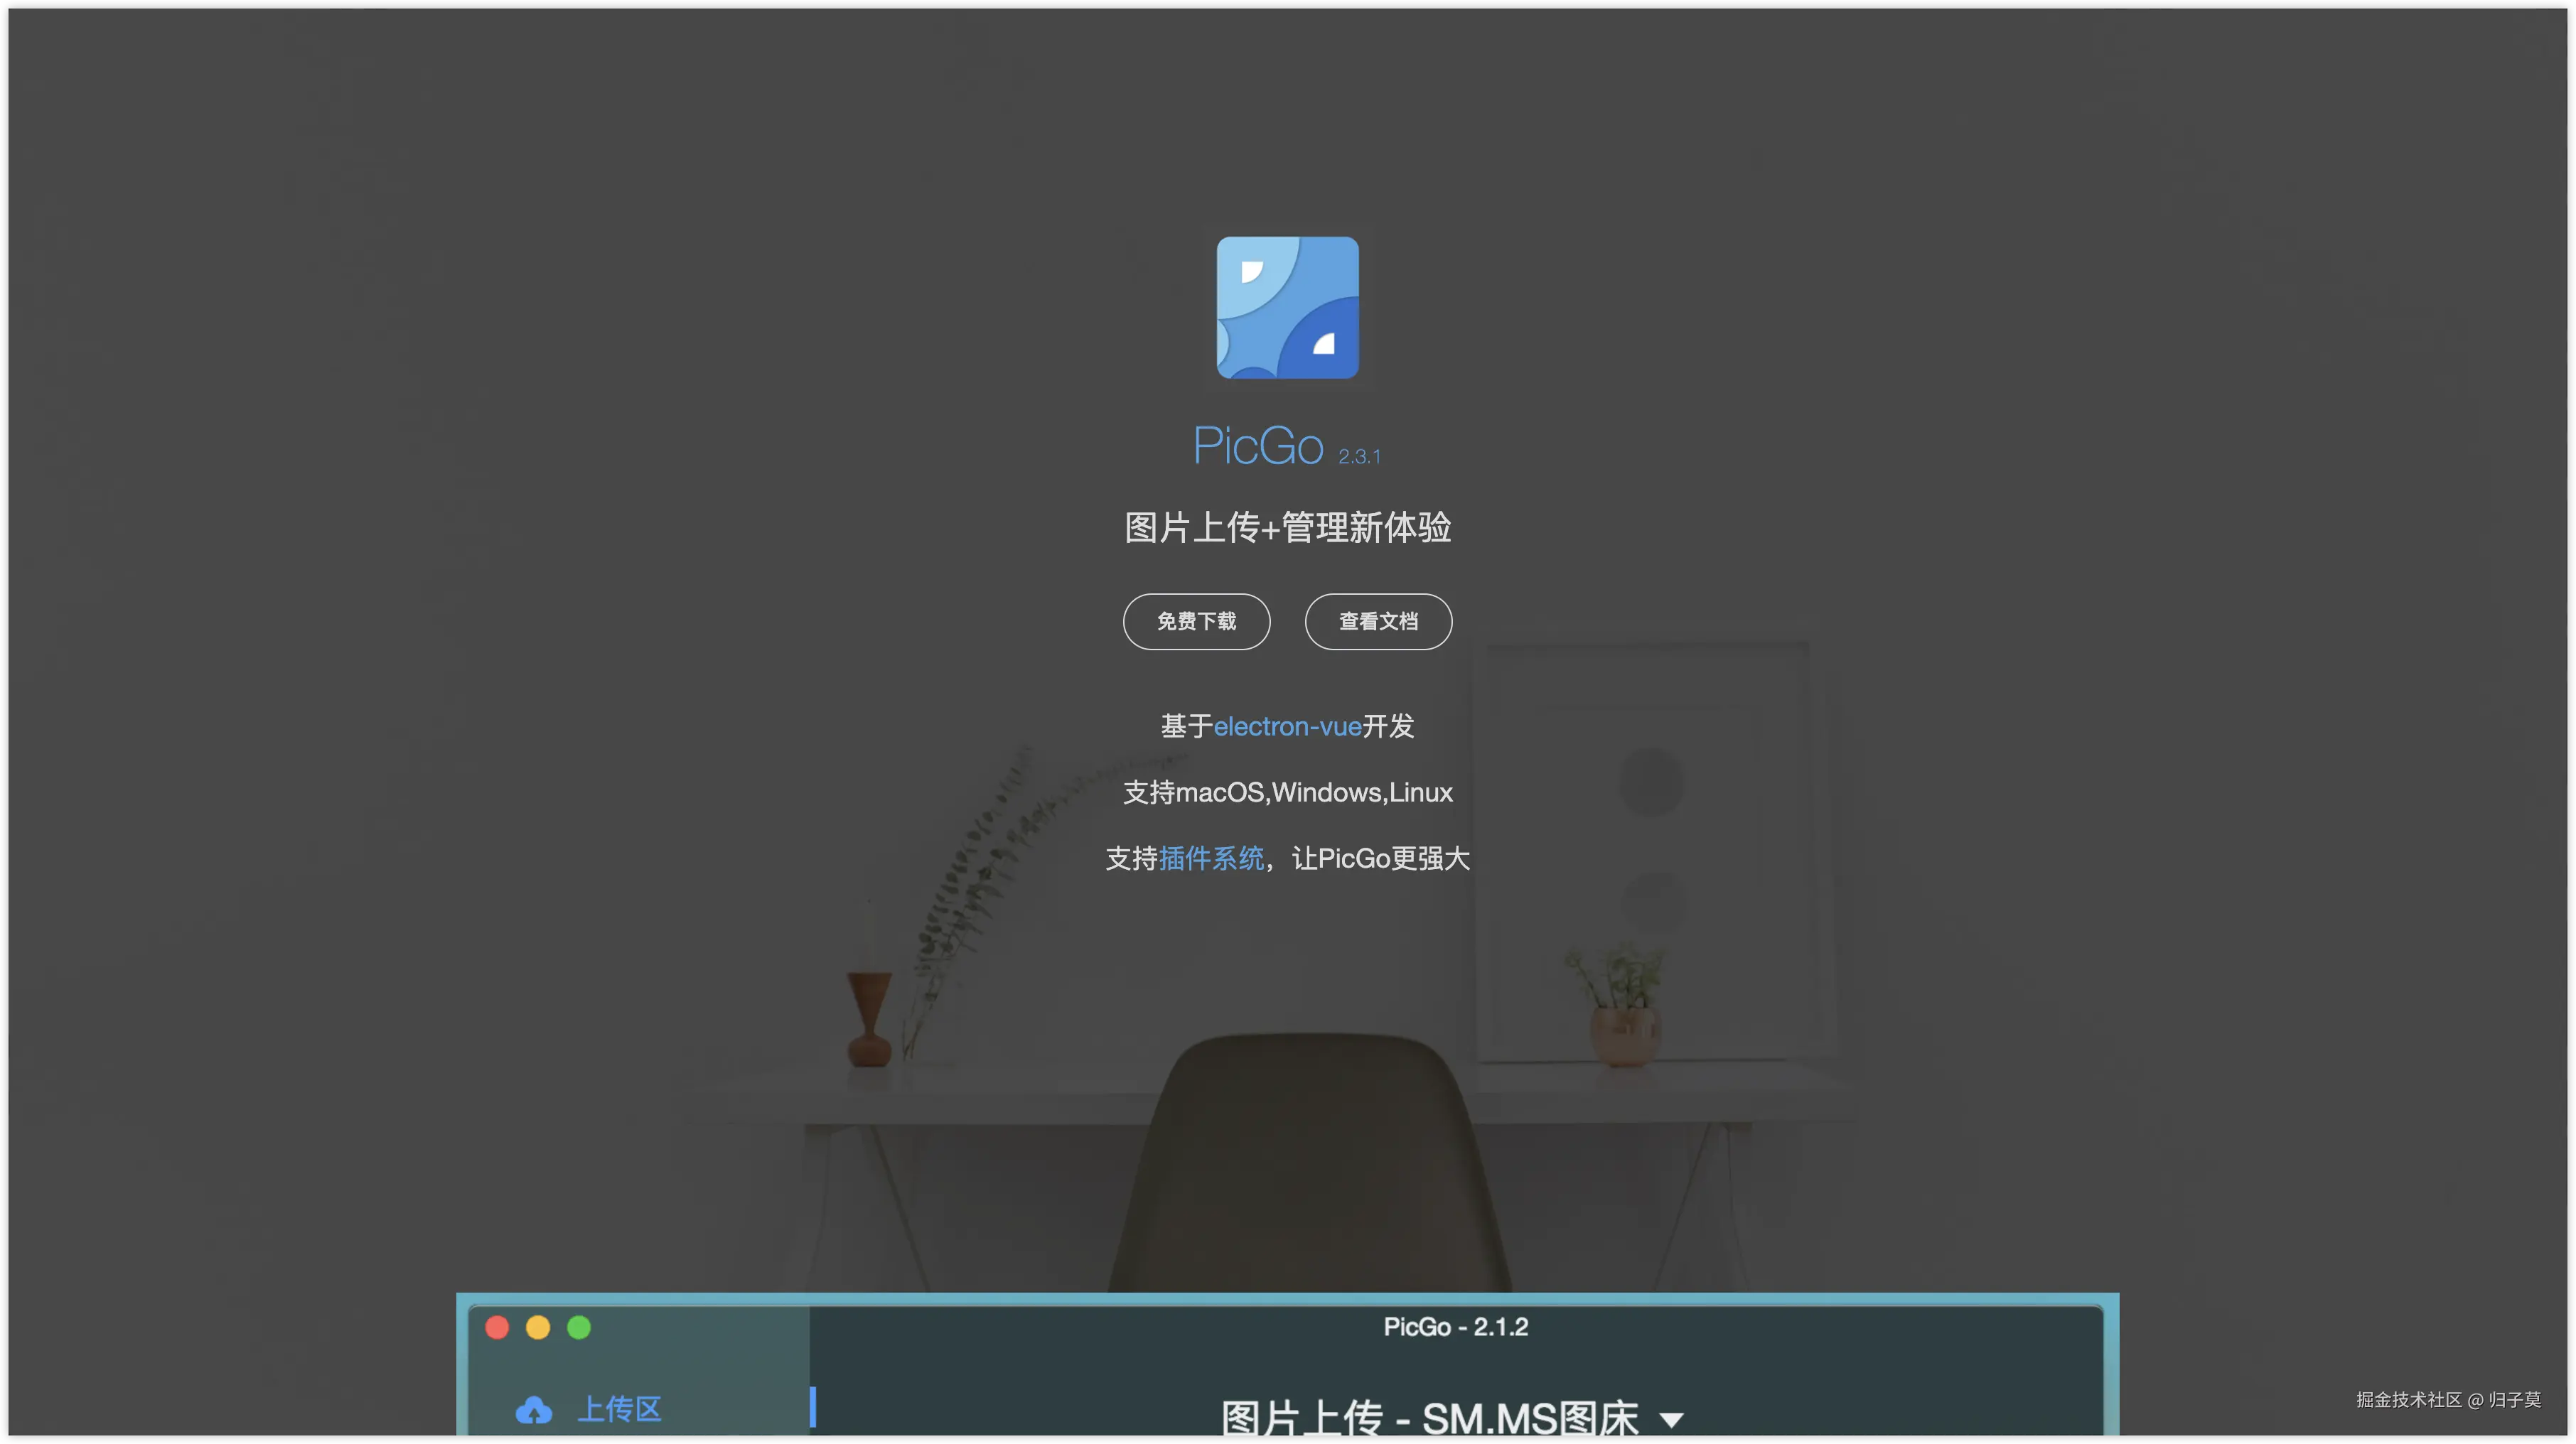Open docs via 查看文档 button
Screen dimensions: 2576x1444
click(1378, 621)
